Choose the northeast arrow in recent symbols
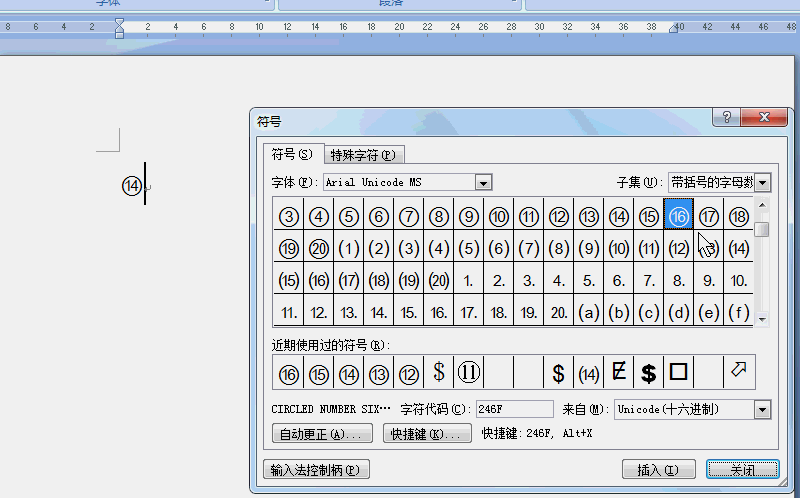Image resolution: width=800 pixels, height=498 pixels. pos(739,371)
